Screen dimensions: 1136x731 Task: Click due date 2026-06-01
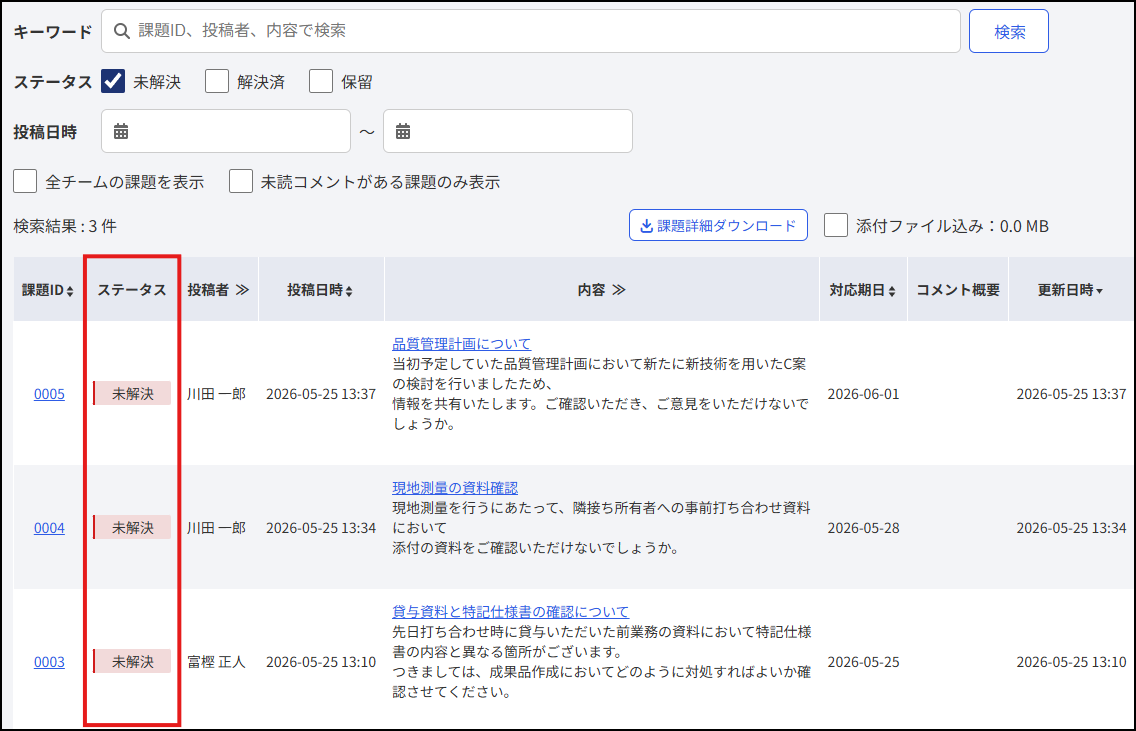click(864, 394)
